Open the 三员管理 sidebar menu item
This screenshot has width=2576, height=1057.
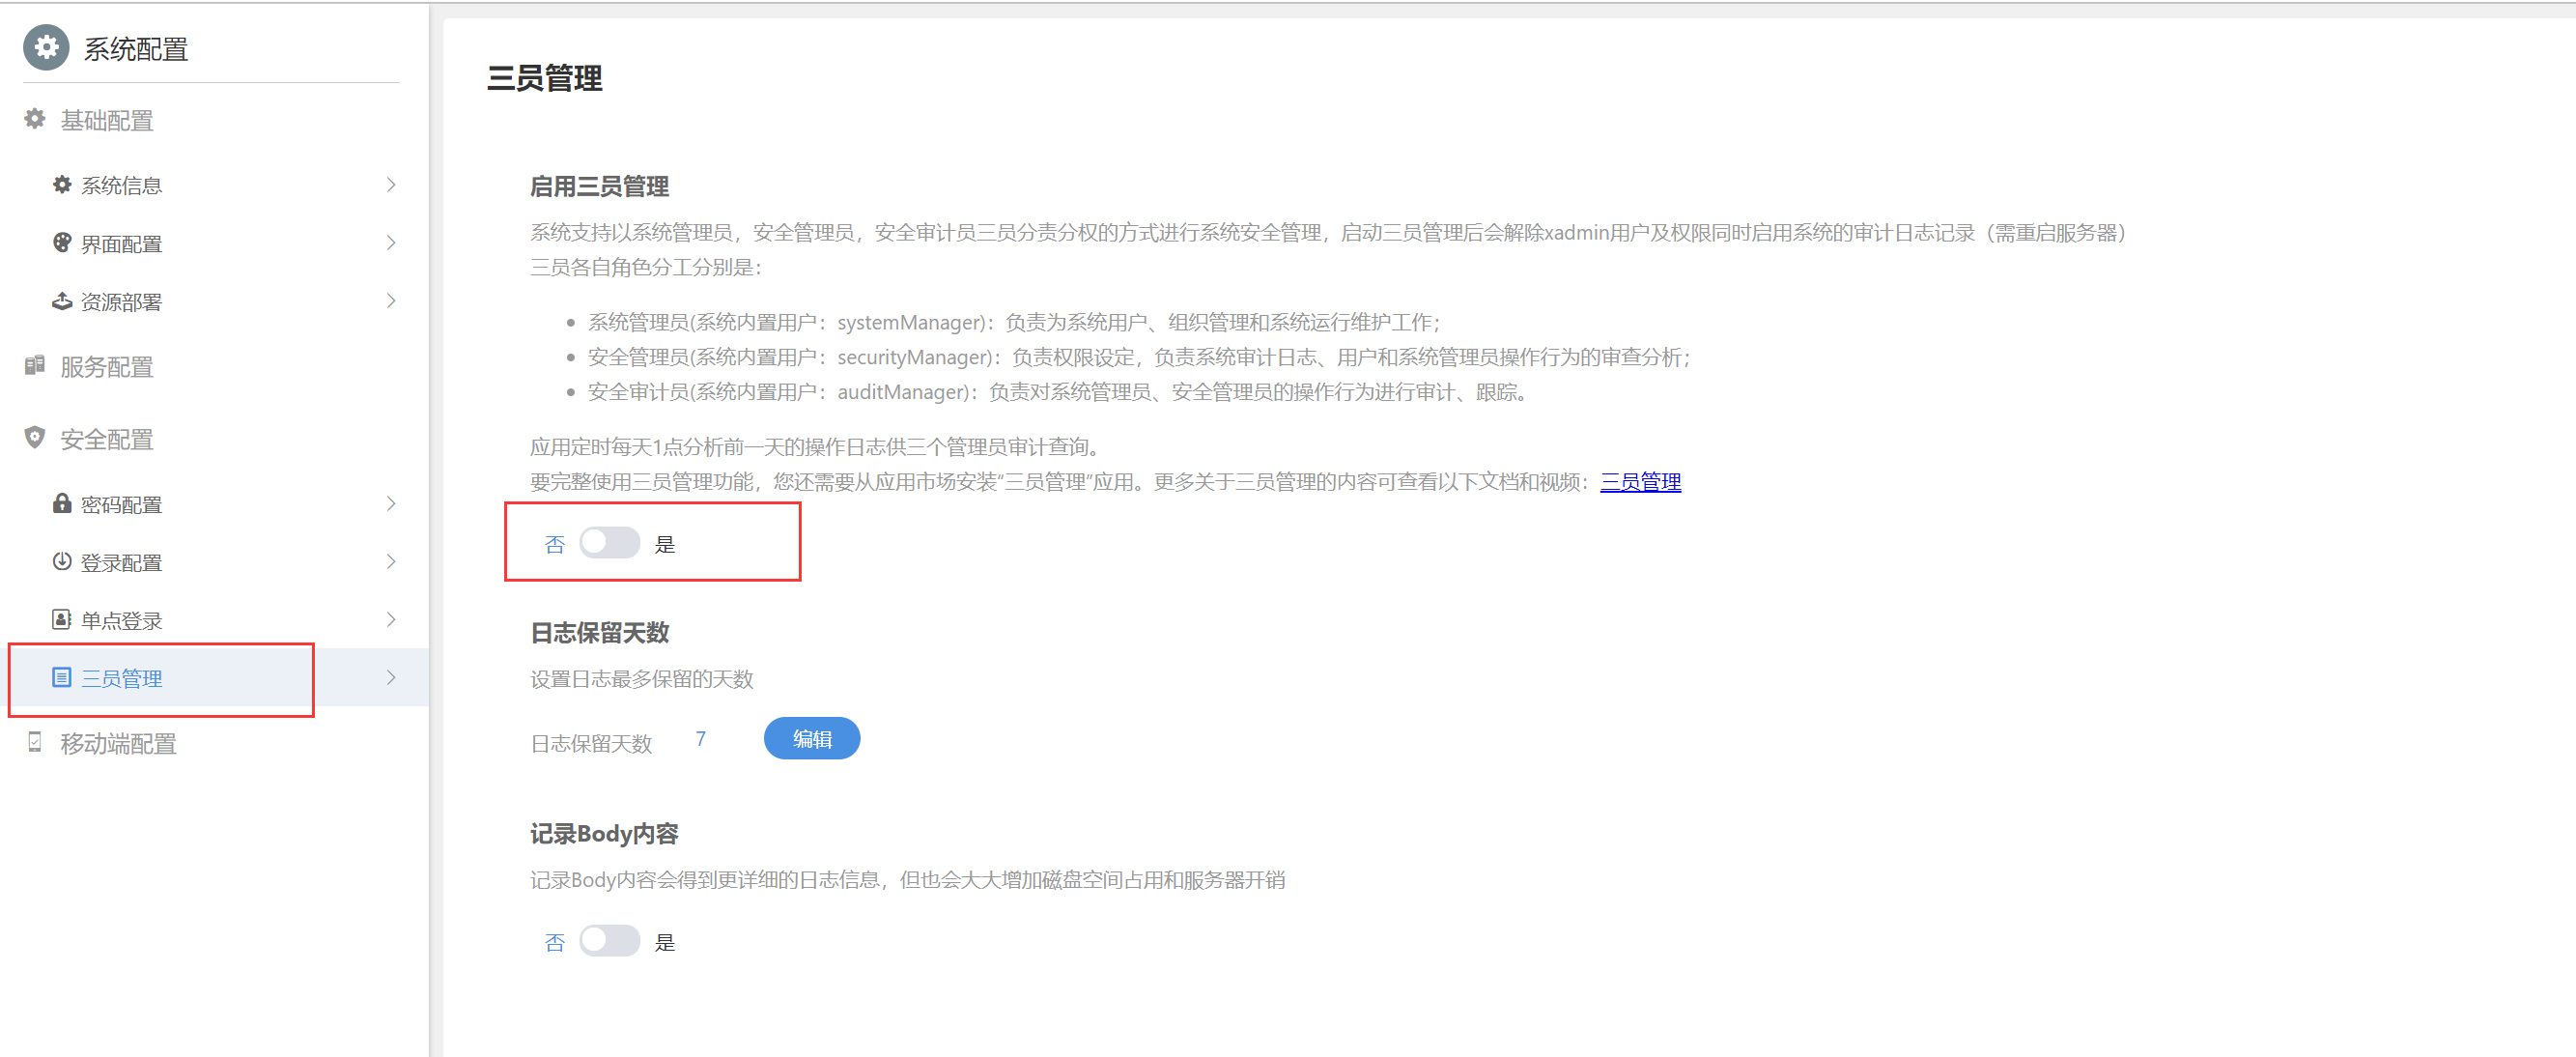click(x=121, y=679)
